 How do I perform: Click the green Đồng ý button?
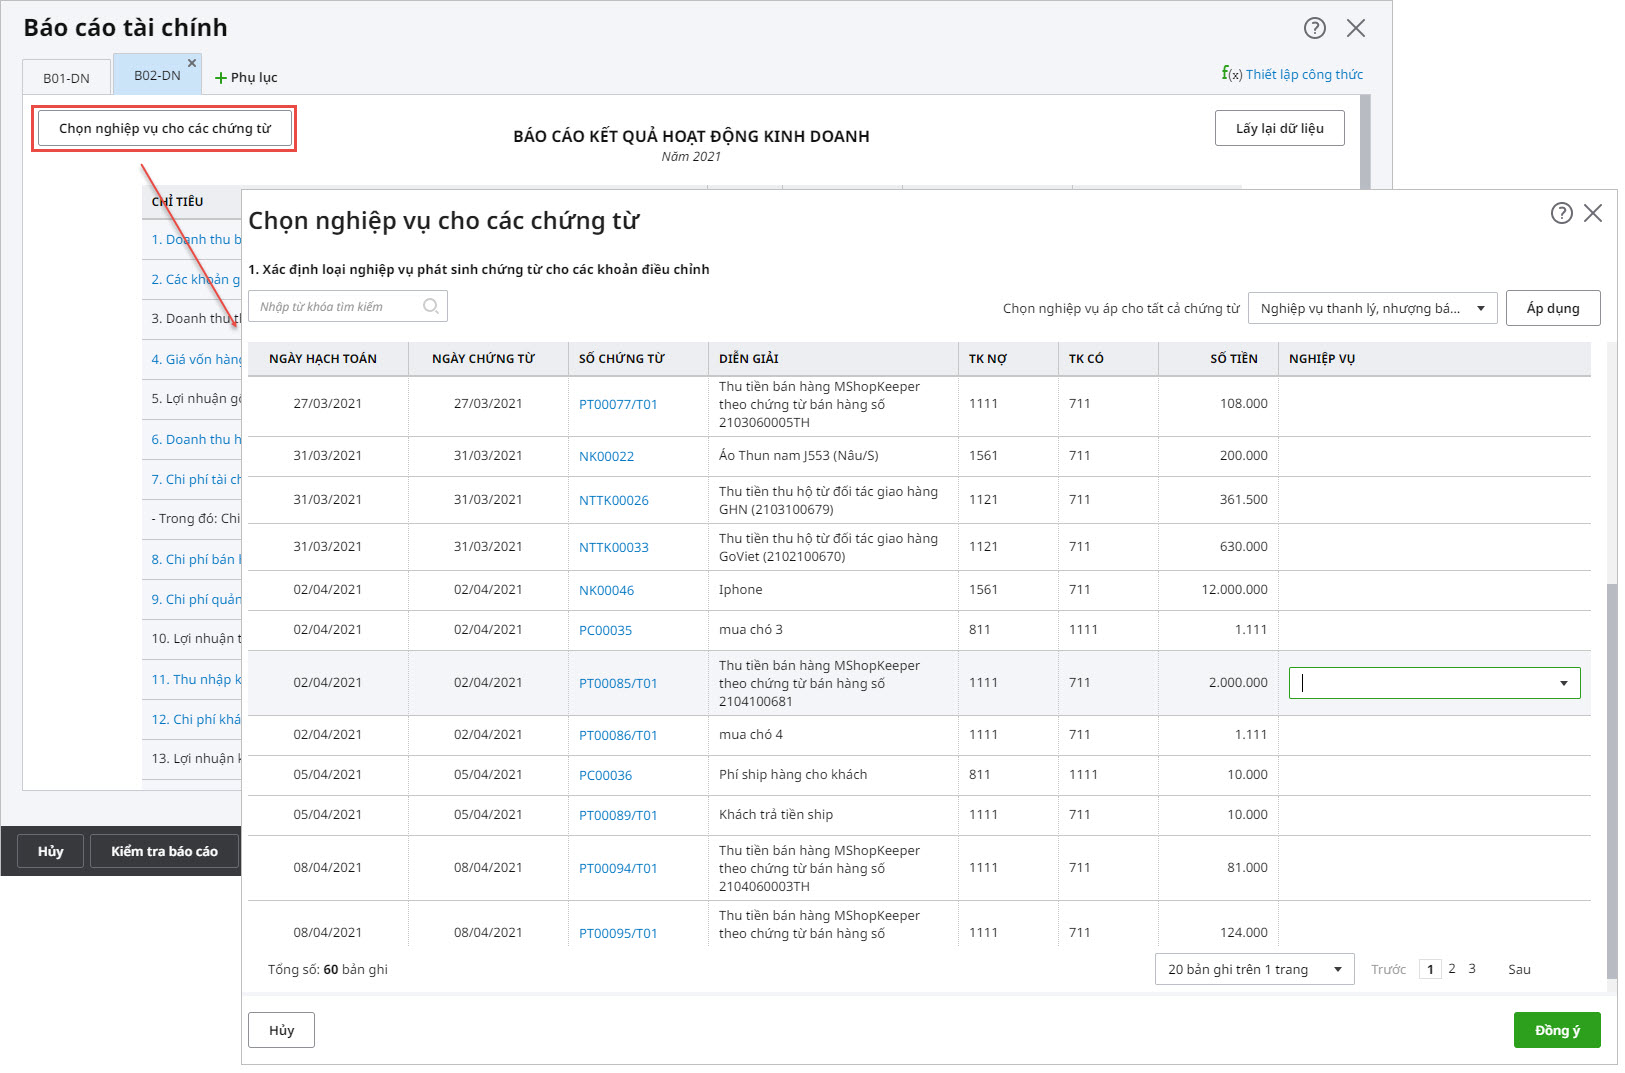(1556, 1030)
